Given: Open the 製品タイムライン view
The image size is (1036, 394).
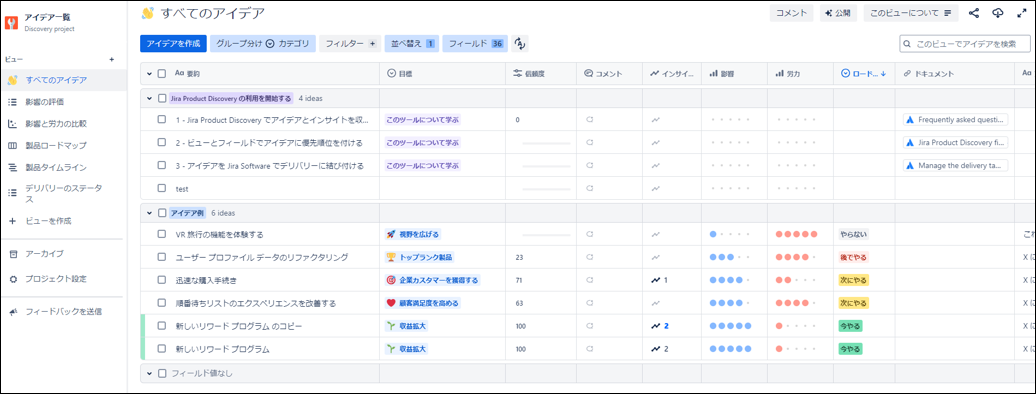Looking at the screenshot, I should tap(63, 167).
